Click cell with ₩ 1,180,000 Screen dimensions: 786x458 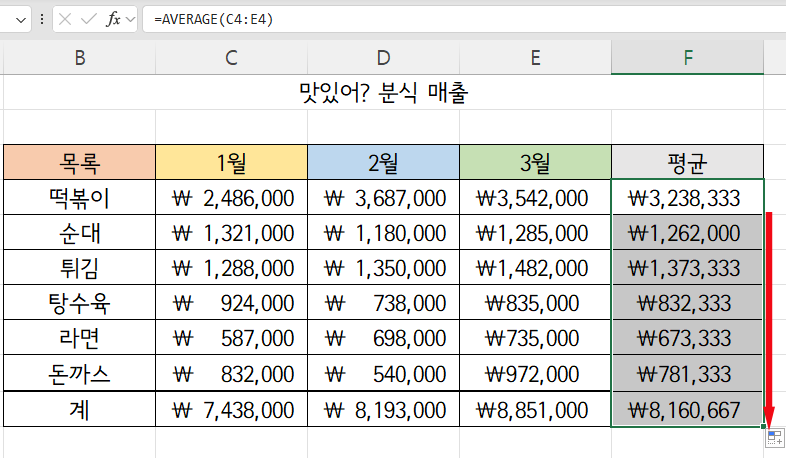coord(383,233)
